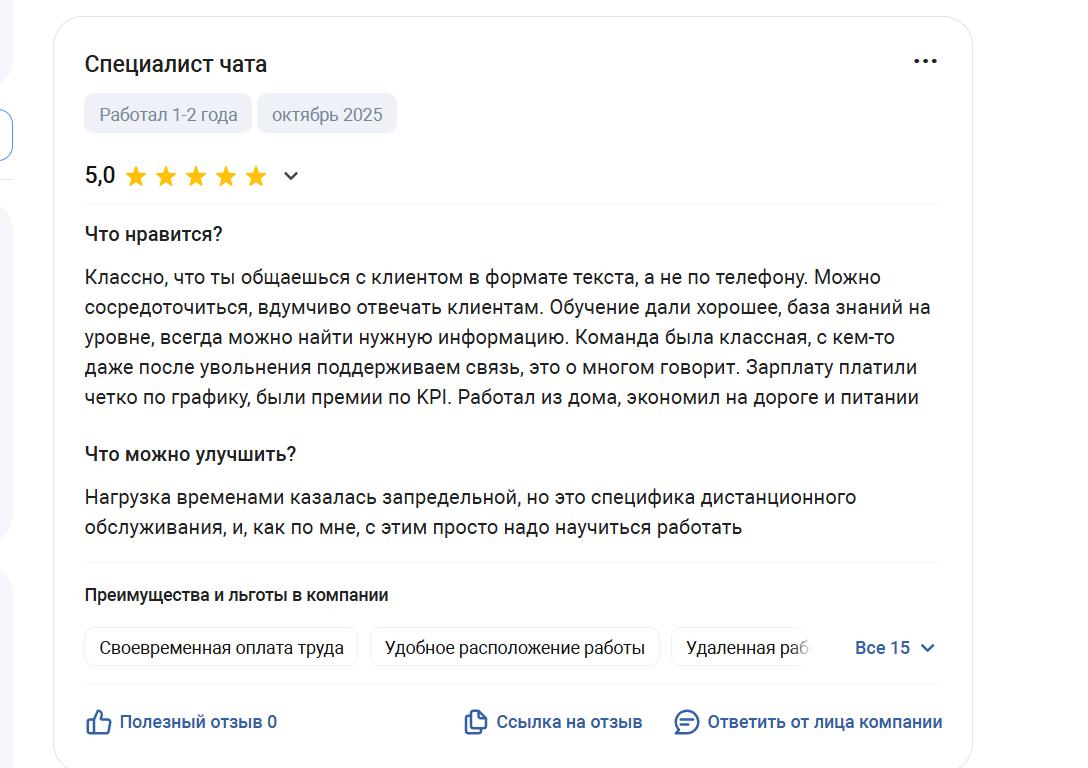The width and height of the screenshot is (1088, 768).
Task: Expand rating details chevron next to stars
Action: click(291, 177)
